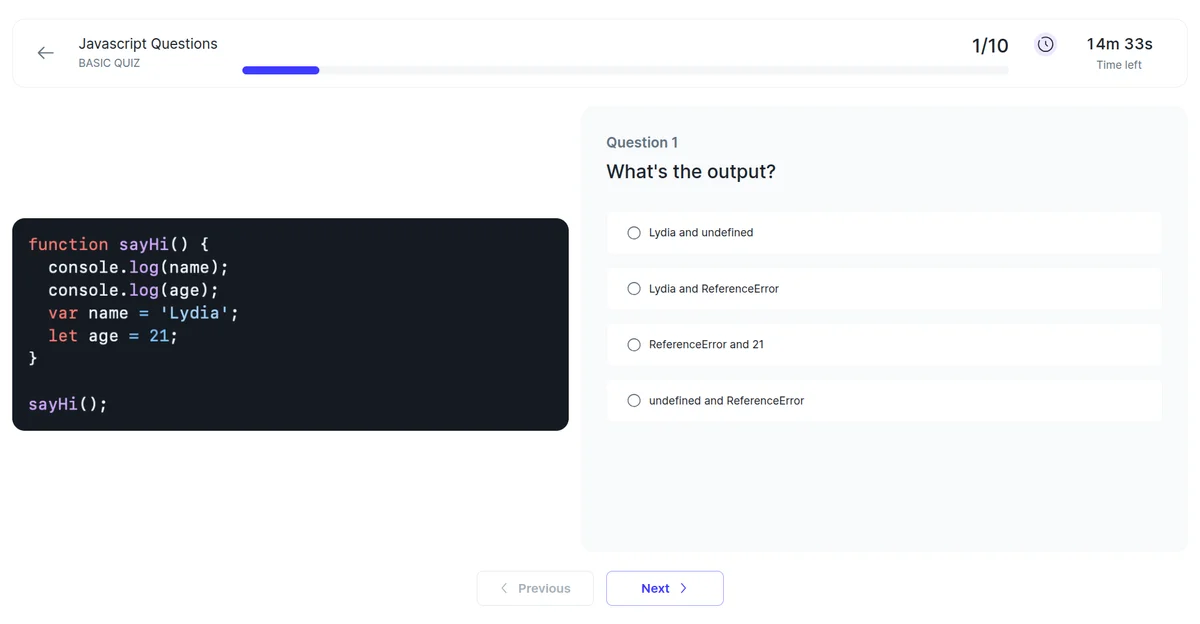1200x624 pixels.
Task: Click the 'Javascript Questions' quiz title
Action: [148, 43]
